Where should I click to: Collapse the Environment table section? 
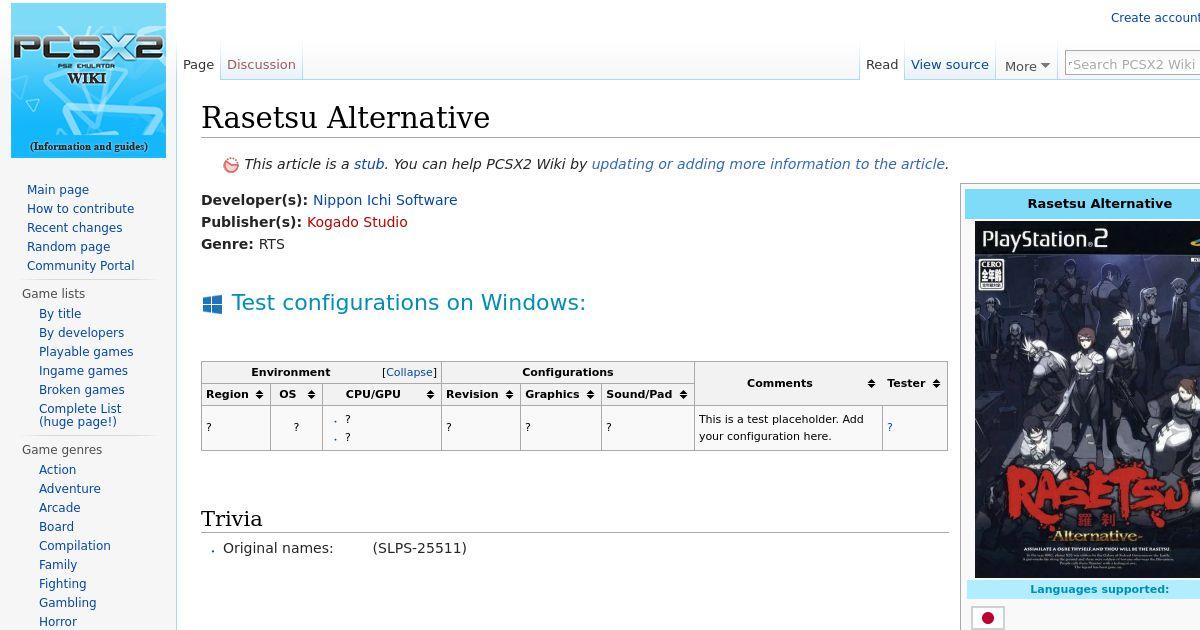(x=410, y=373)
